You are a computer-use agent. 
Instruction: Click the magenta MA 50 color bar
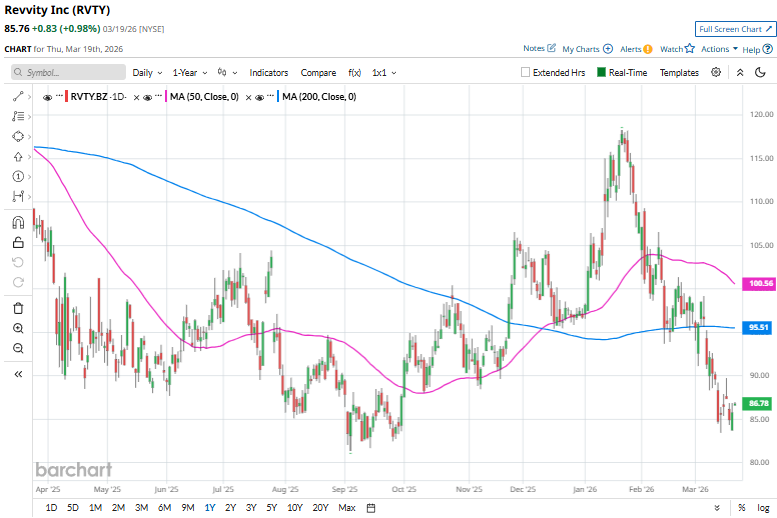point(166,97)
